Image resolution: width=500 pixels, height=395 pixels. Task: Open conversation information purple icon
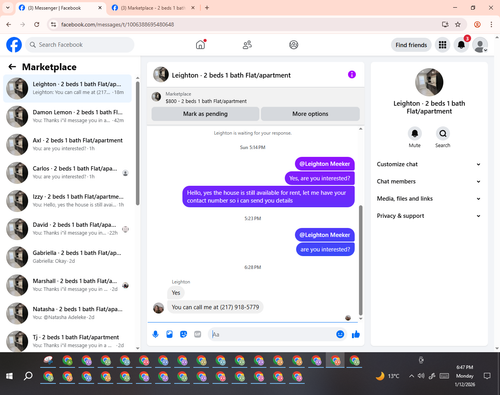tap(352, 74)
